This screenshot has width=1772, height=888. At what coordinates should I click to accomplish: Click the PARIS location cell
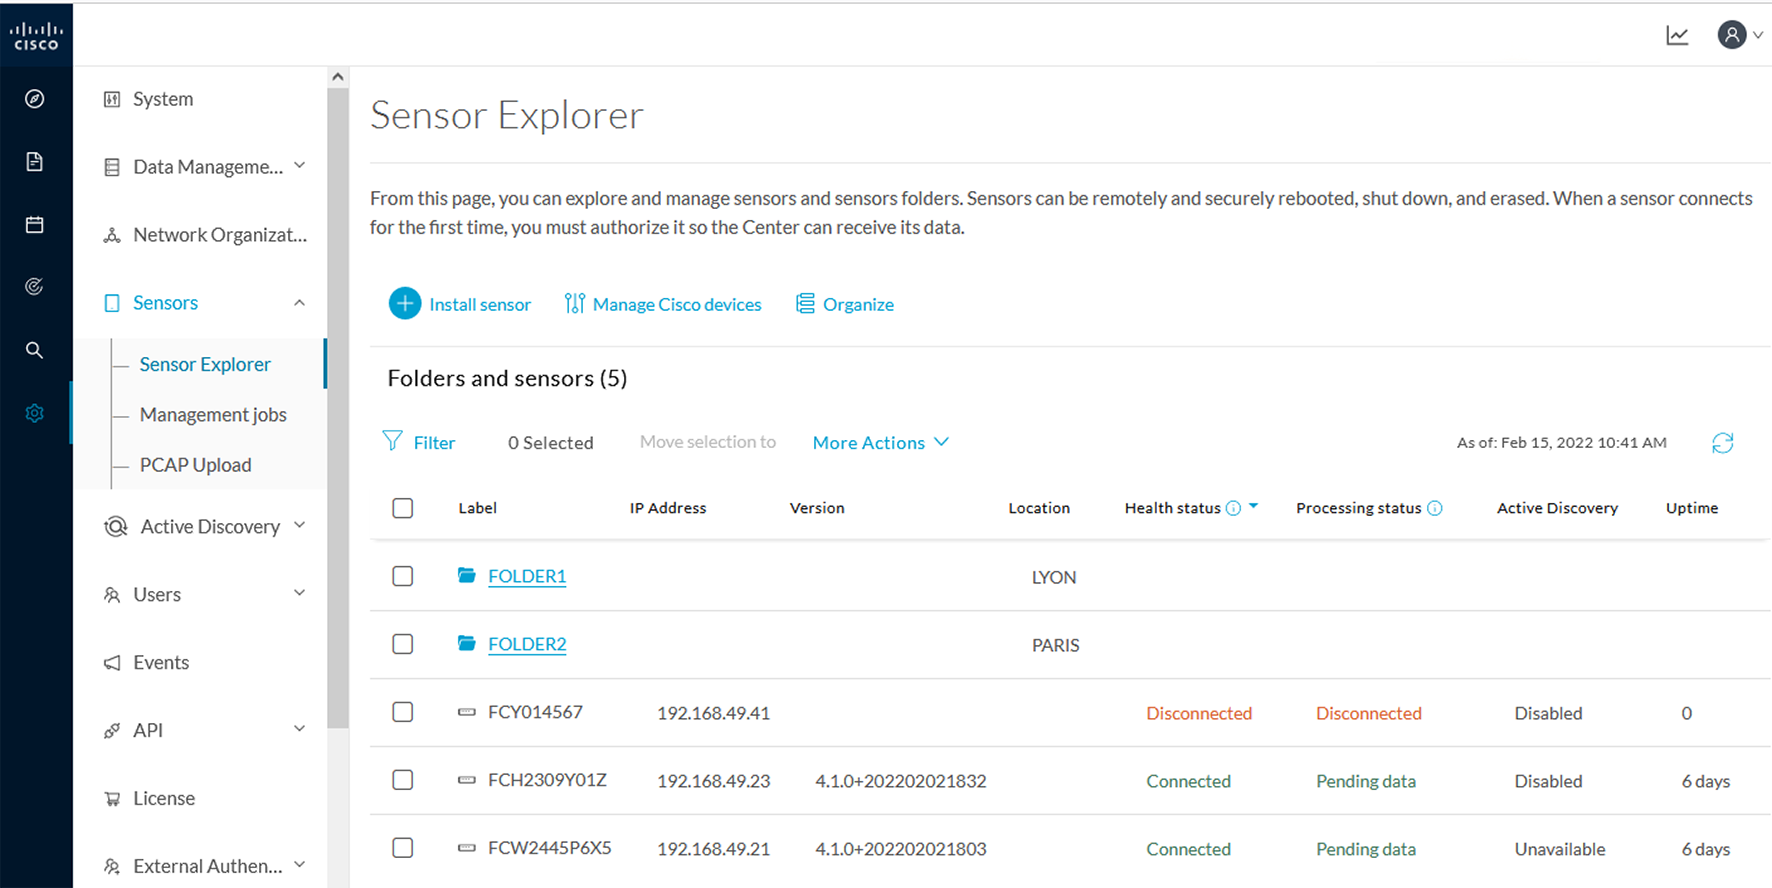click(x=1055, y=645)
